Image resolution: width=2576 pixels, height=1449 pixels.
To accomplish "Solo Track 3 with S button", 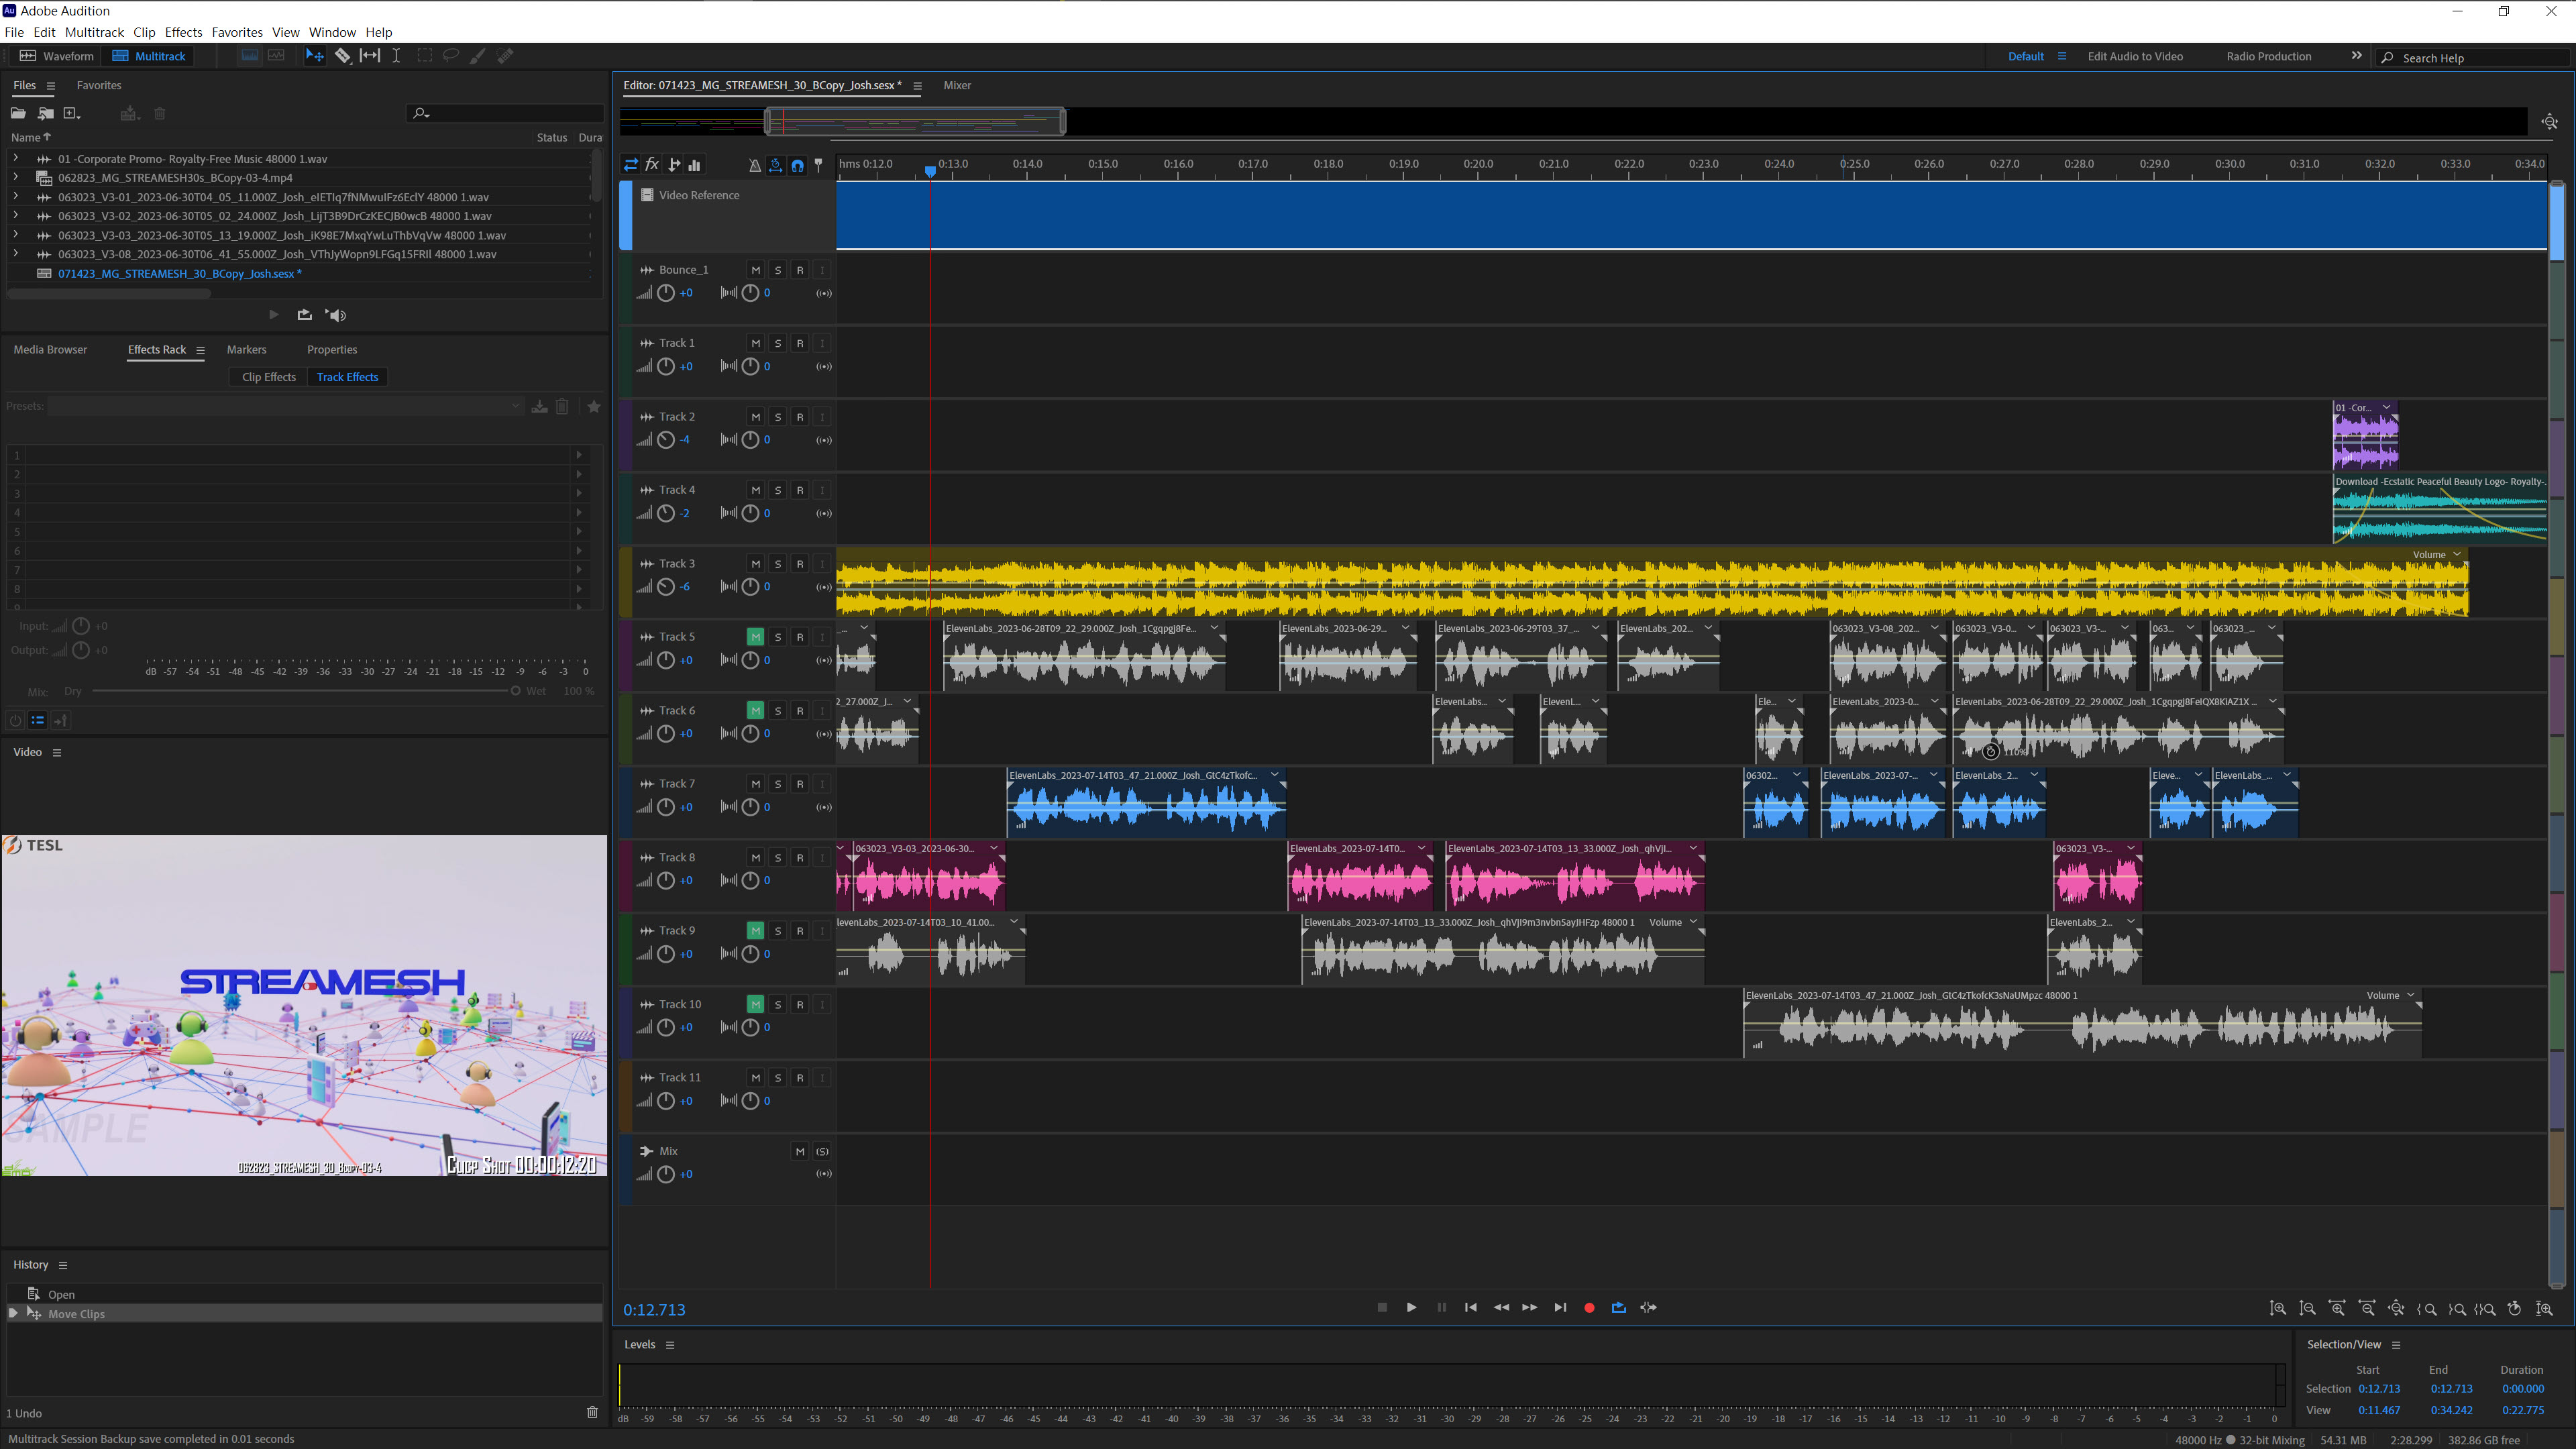I will point(778,564).
